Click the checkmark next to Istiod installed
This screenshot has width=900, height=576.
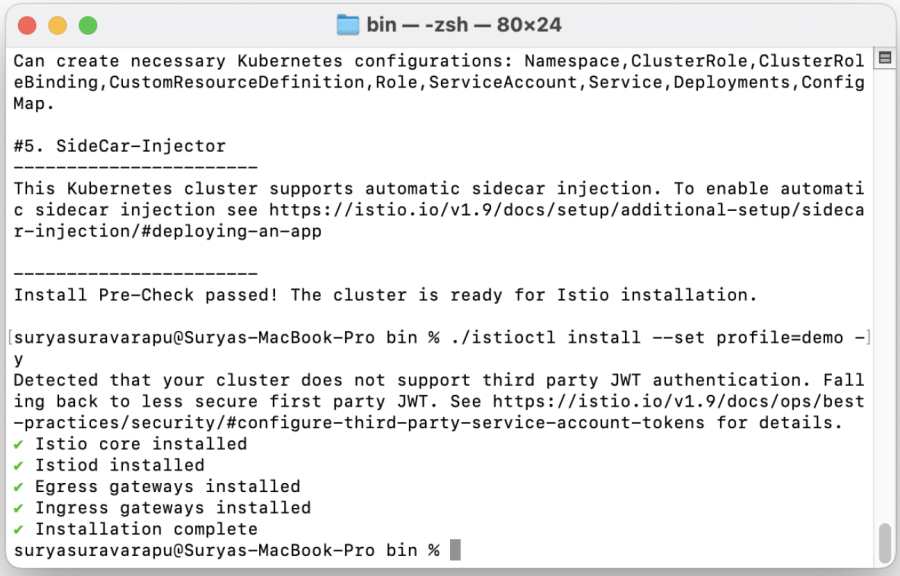pos(18,465)
